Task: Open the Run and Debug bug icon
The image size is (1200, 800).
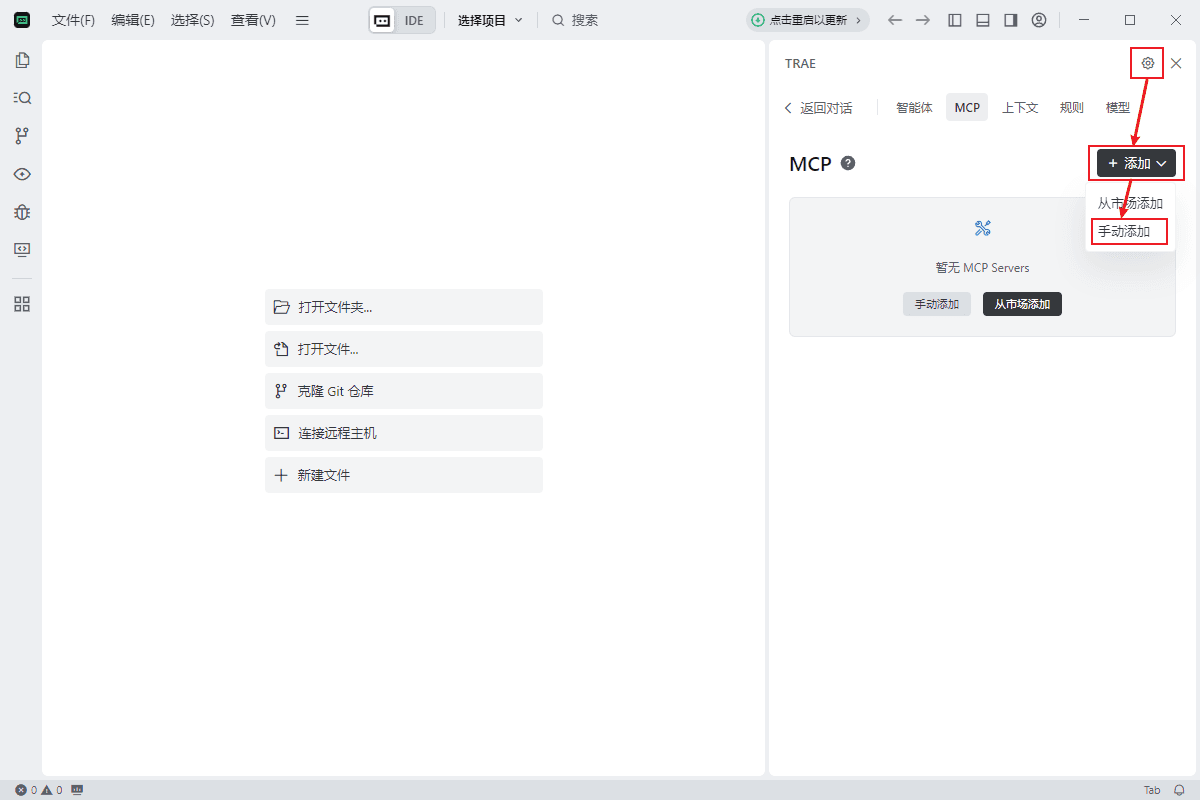Action: pos(22,212)
